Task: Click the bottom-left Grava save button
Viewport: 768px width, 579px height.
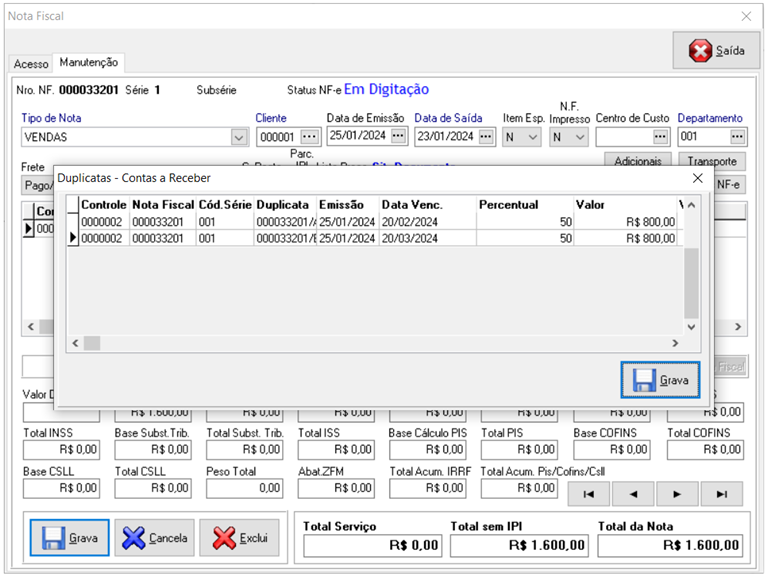Action: [x=70, y=537]
